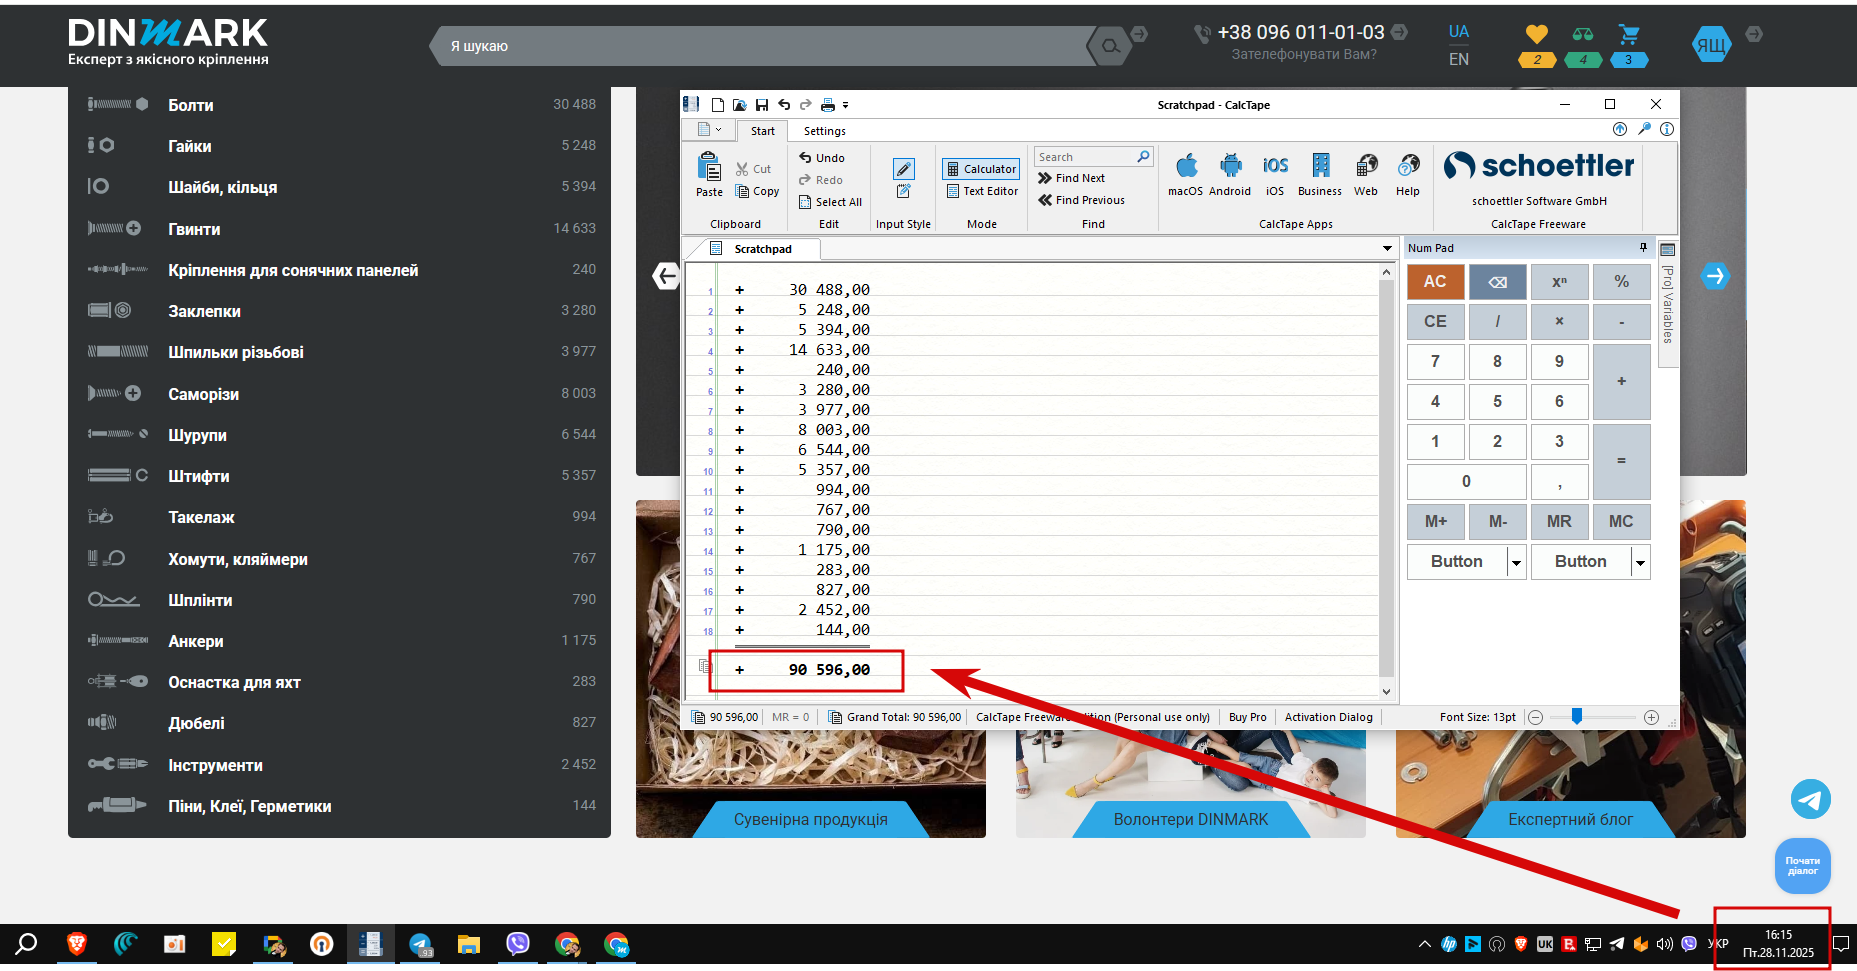Click the CE key on Num Pad
Screen dimensions: 1857x971
pyautogui.click(x=1435, y=322)
